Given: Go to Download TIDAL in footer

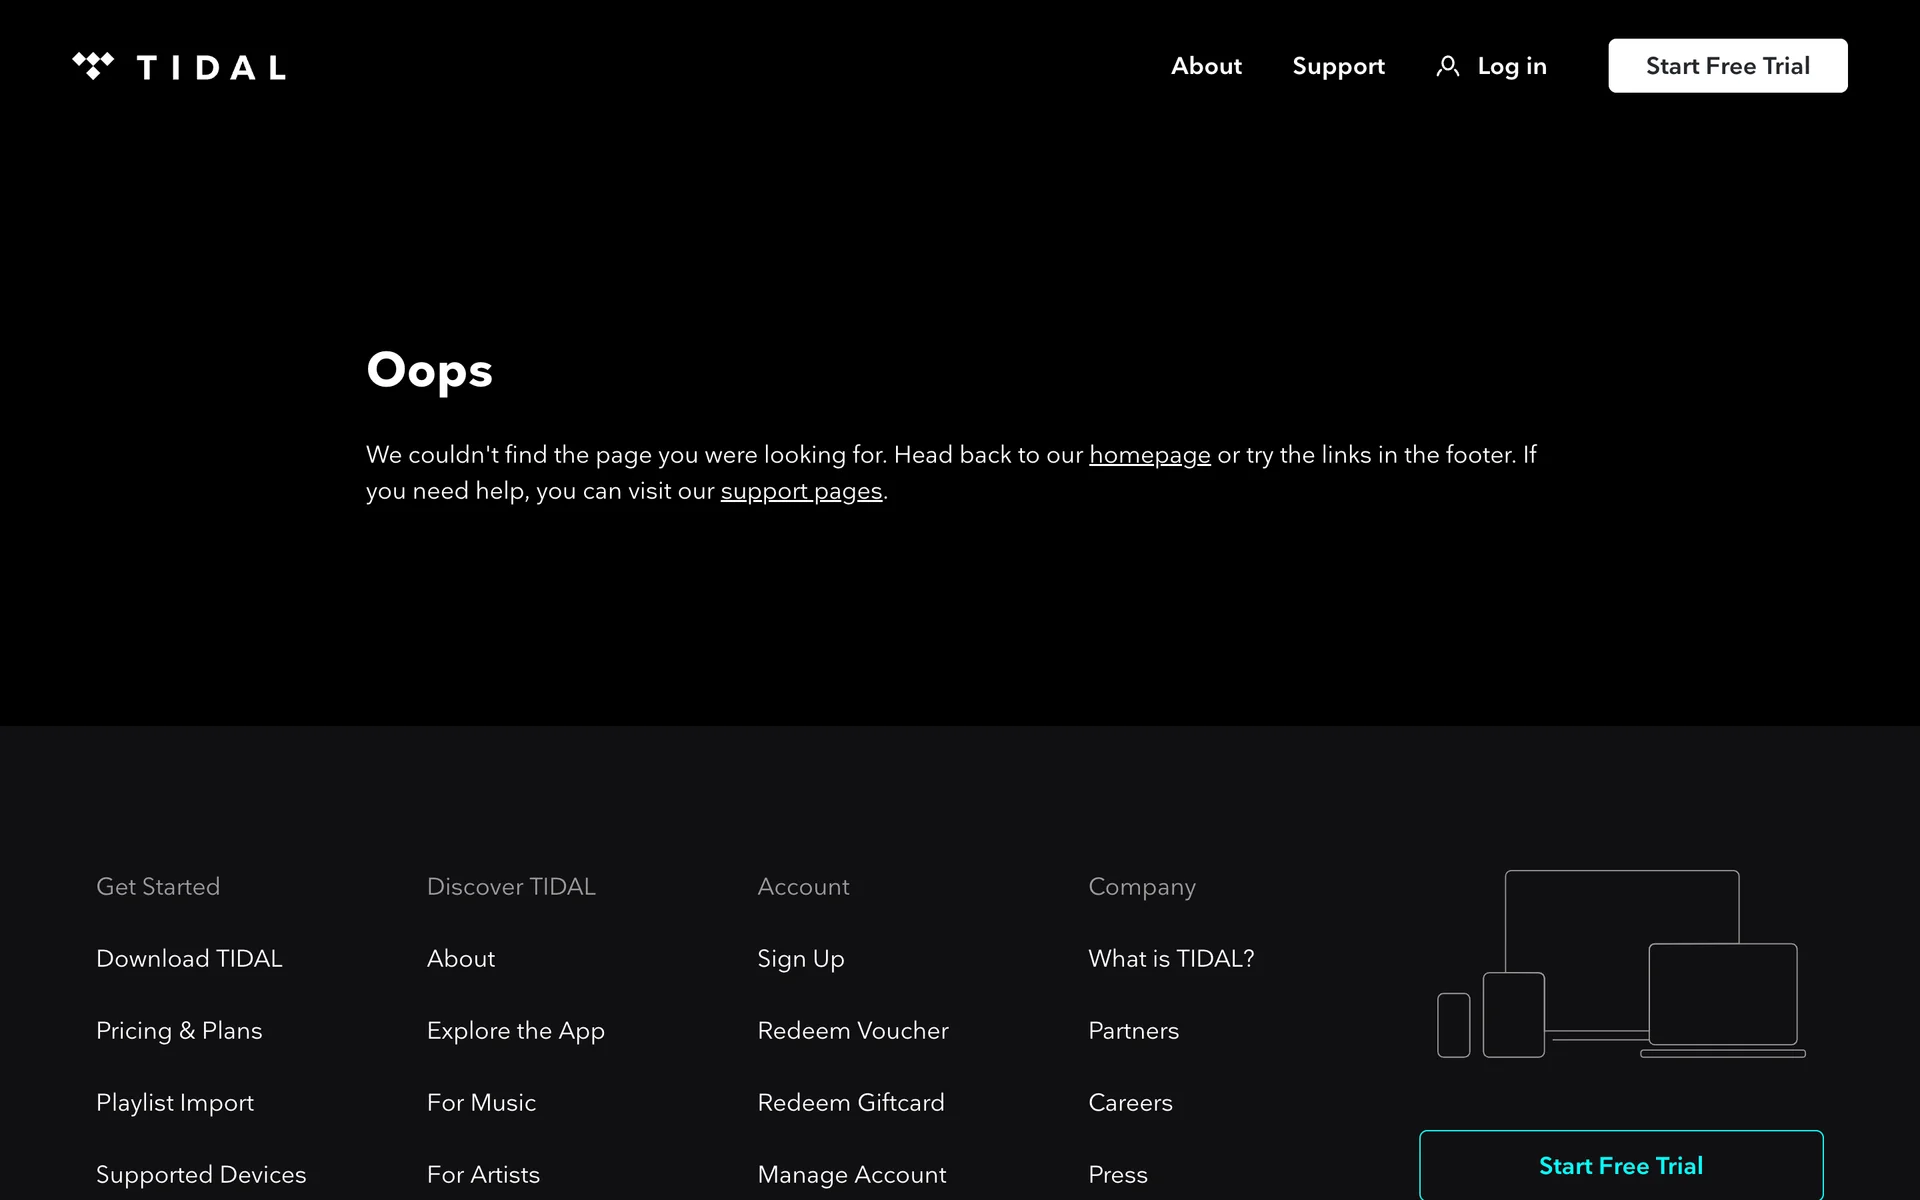Looking at the screenshot, I should (x=189, y=958).
